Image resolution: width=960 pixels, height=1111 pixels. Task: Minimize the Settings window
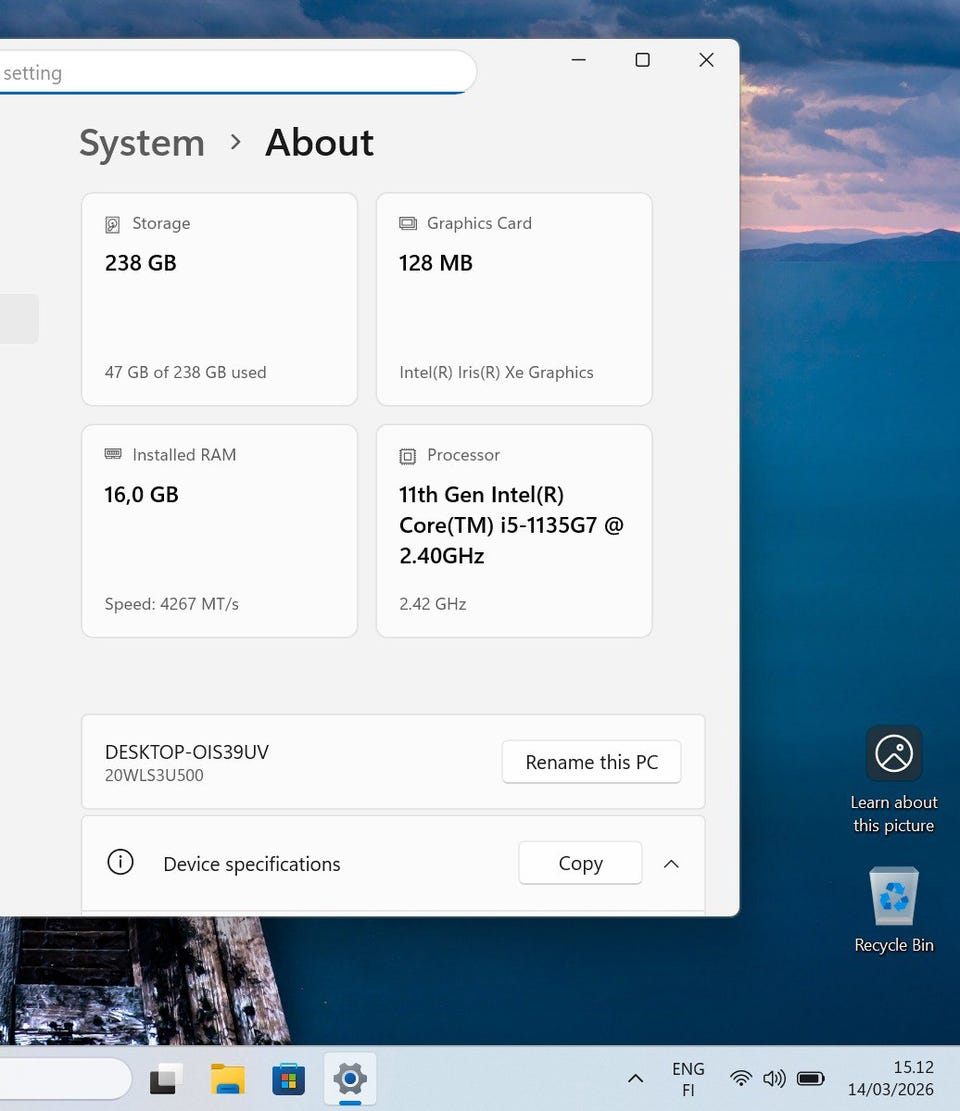(x=579, y=60)
